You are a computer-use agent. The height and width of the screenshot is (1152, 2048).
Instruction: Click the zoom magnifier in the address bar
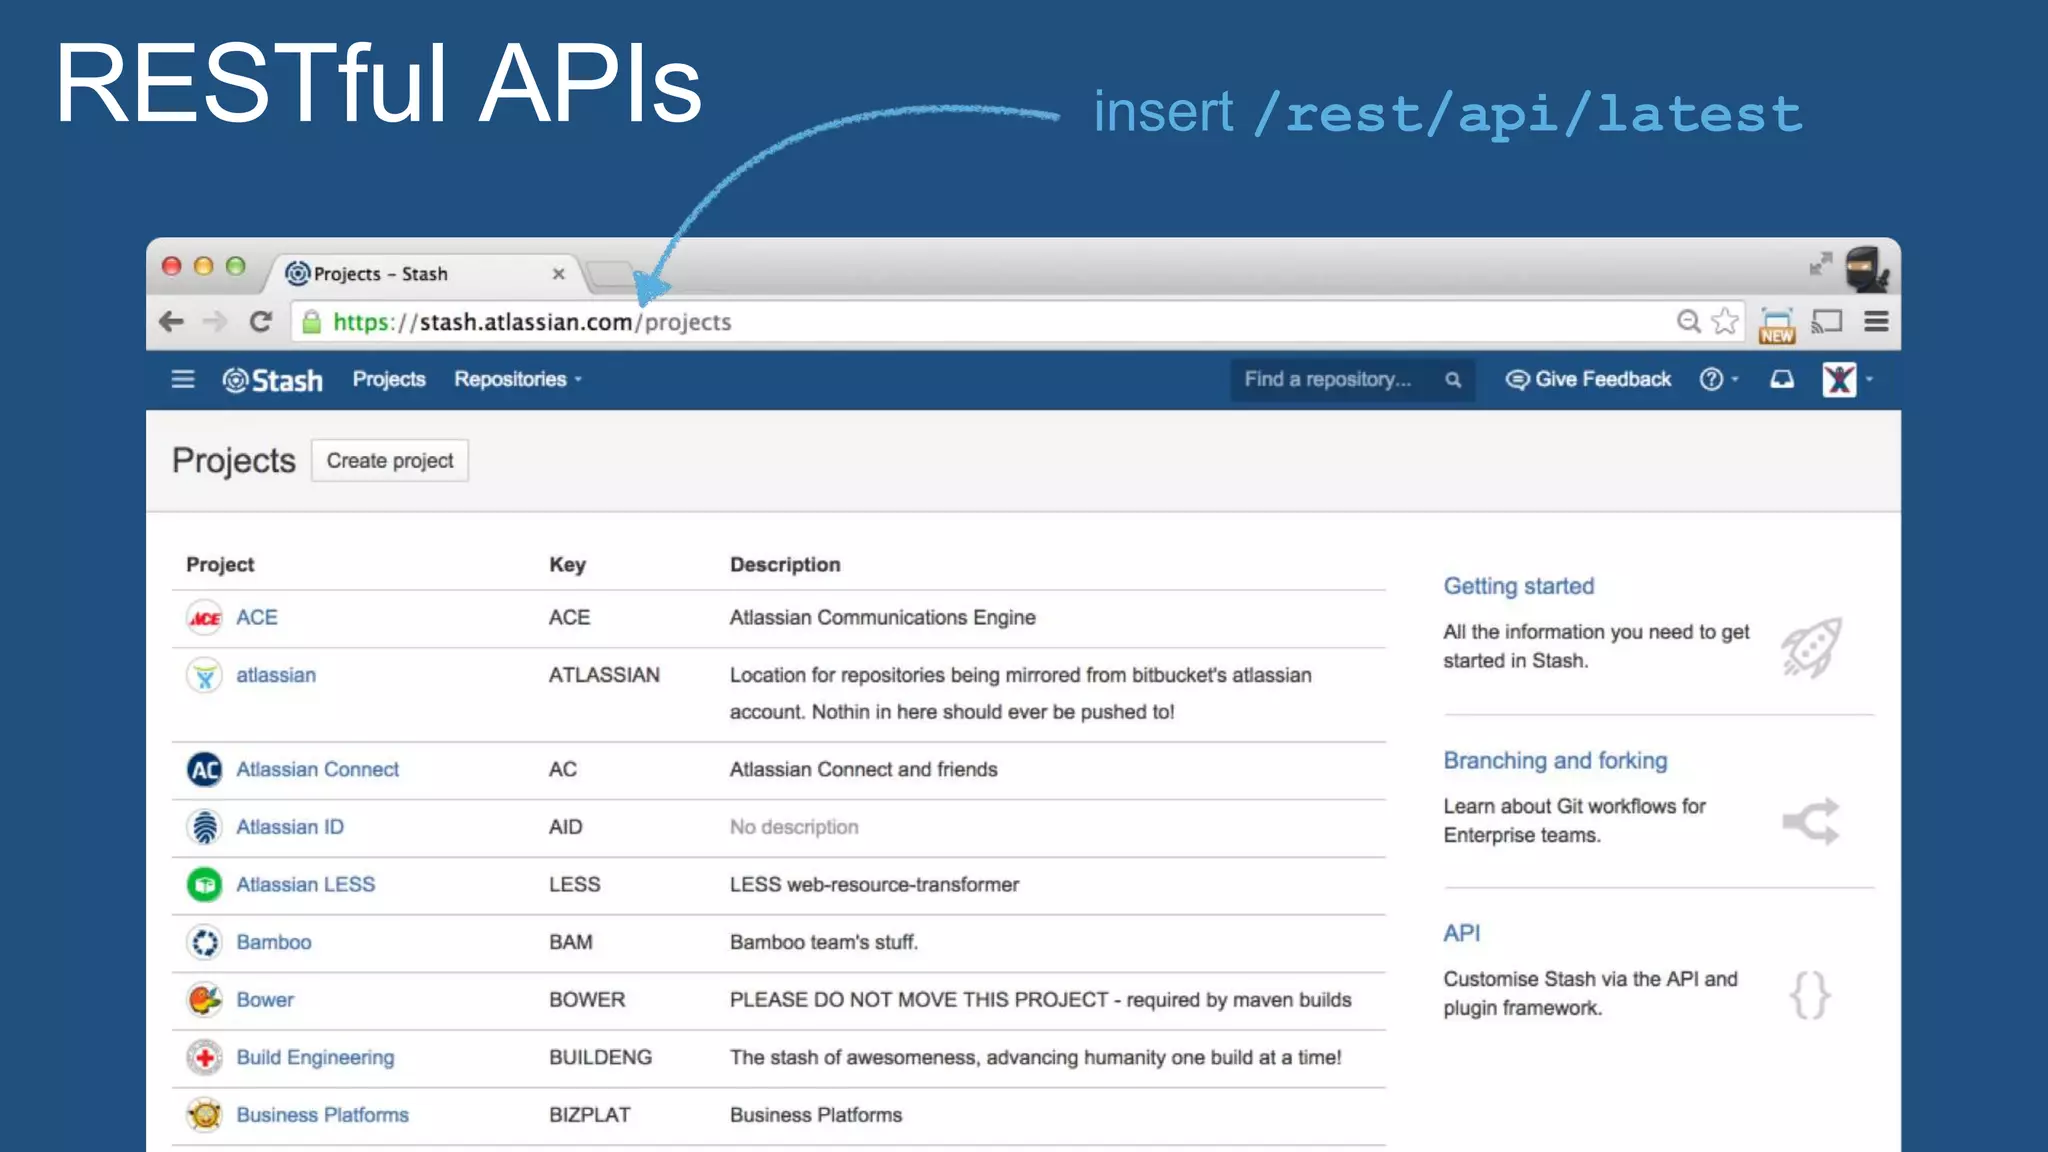click(1688, 321)
